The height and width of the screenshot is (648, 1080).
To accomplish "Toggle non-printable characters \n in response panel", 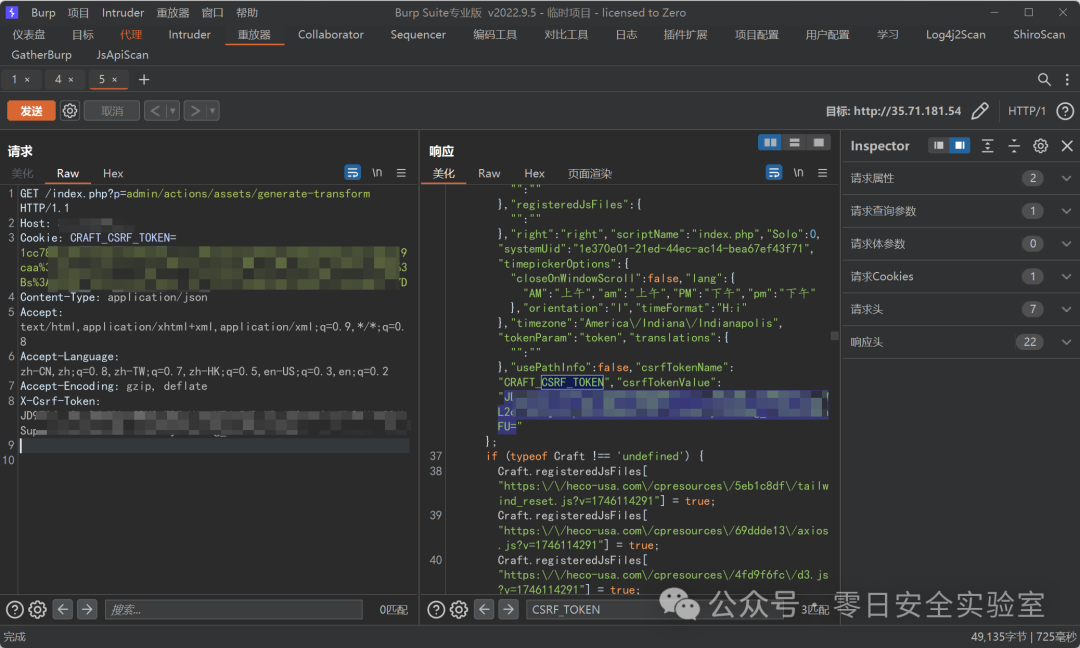I will coord(798,173).
